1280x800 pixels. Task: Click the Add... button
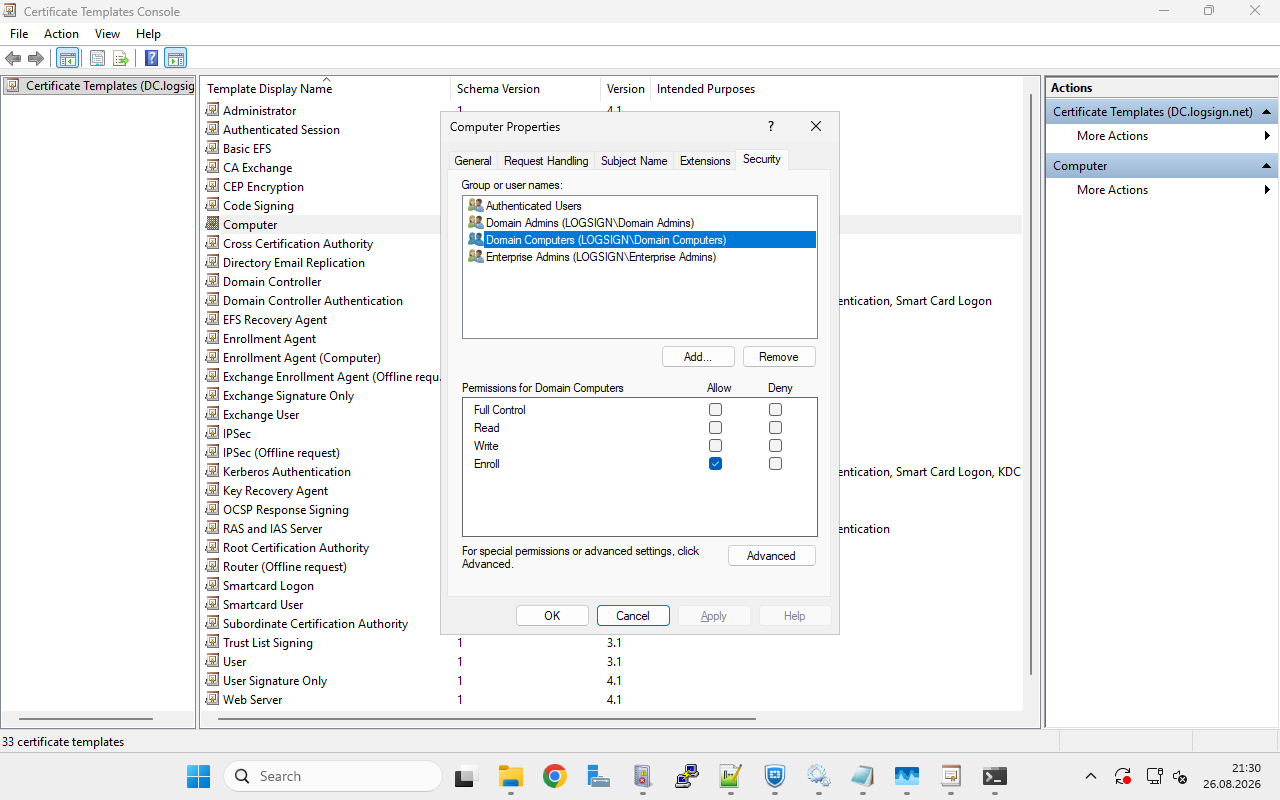coord(698,357)
